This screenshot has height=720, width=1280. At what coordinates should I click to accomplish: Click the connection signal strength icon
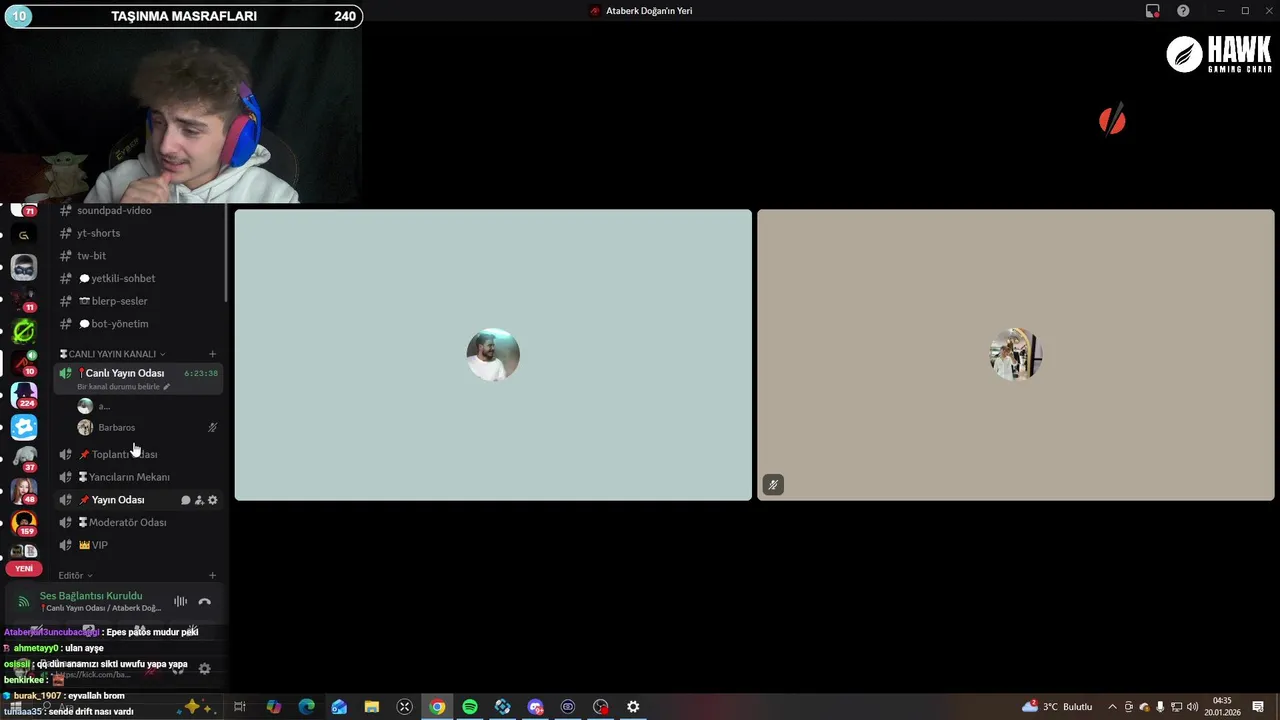pos(24,602)
